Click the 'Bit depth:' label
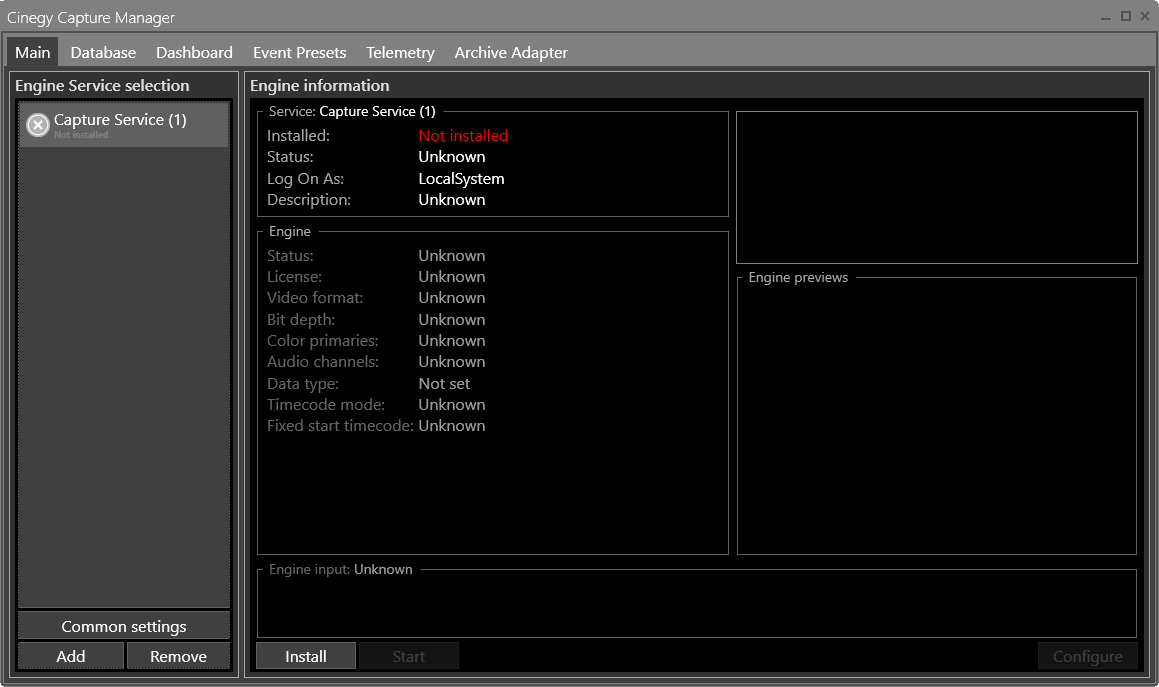The height and width of the screenshot is (687, 1159). (301, 319)
